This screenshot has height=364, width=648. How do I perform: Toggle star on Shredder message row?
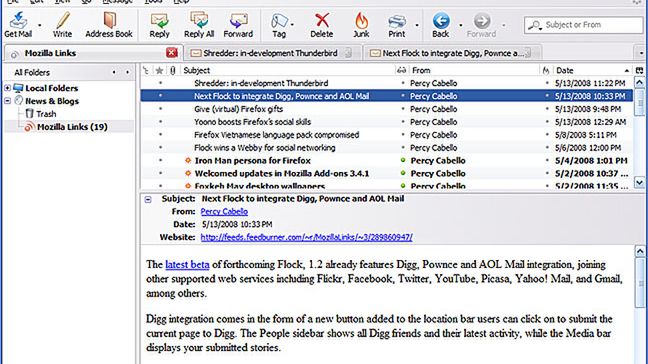click(x=160, y=83)
